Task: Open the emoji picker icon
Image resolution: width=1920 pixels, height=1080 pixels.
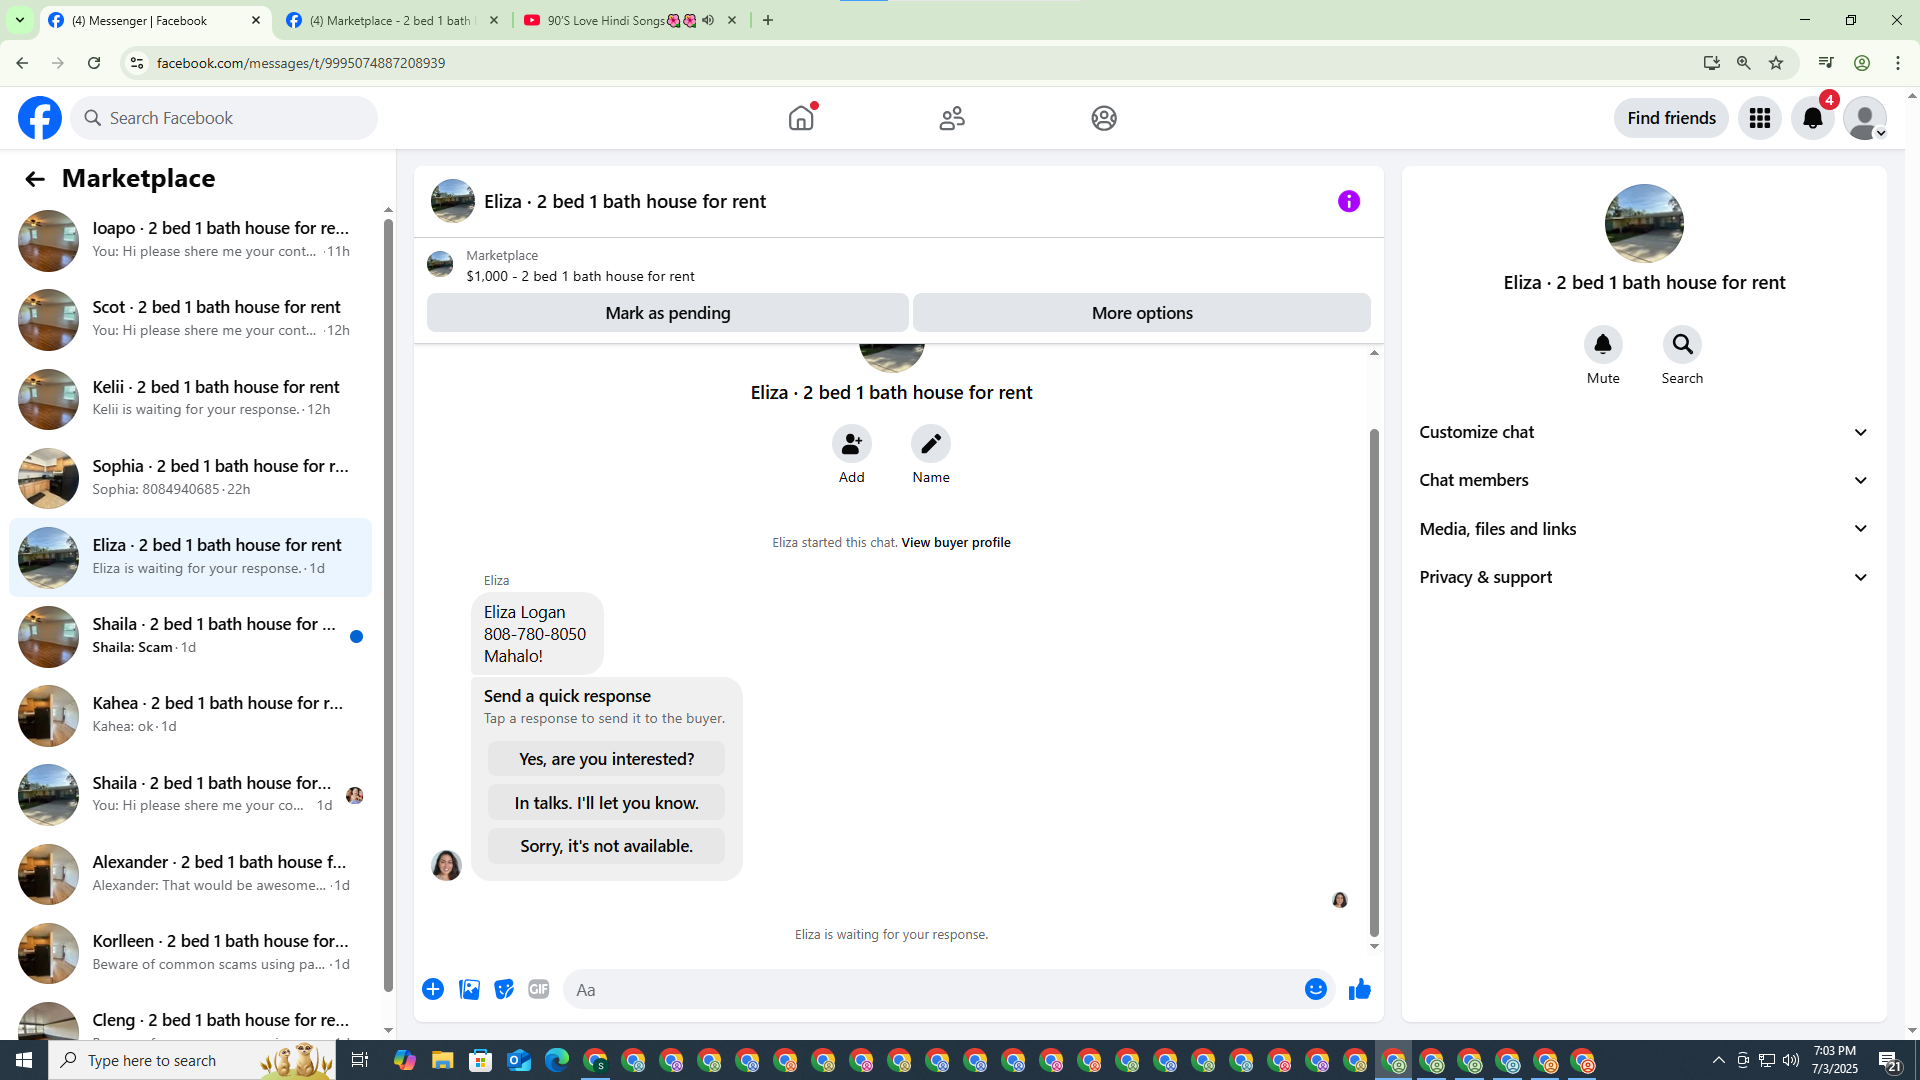Action: [1315, 990]
